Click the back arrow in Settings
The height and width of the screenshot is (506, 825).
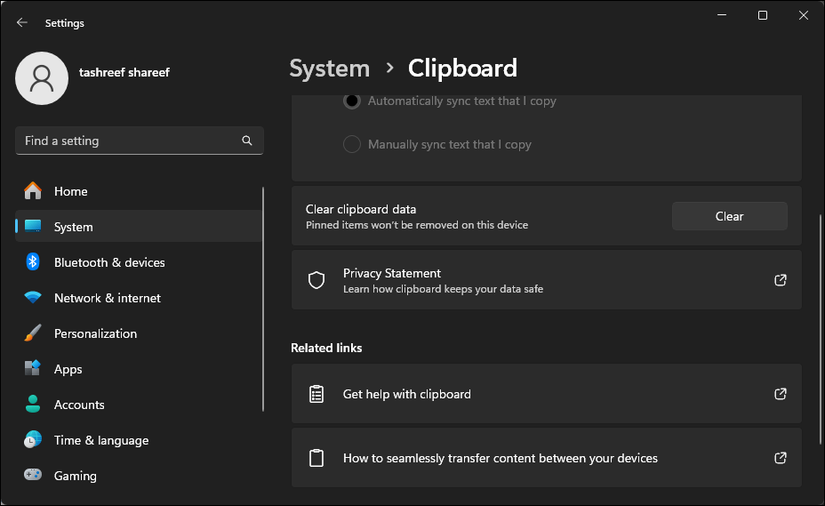tap(22, 23)
